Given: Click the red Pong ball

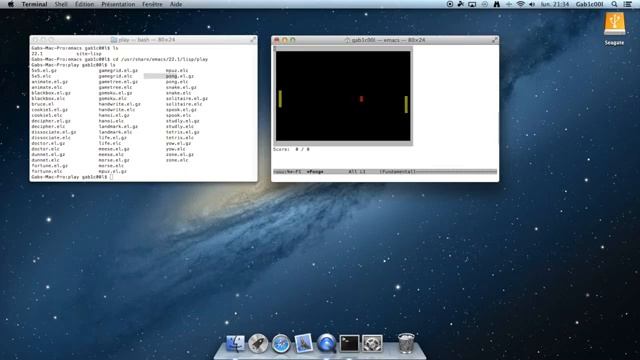Looking at the screenshot, I should coord(361,99).
